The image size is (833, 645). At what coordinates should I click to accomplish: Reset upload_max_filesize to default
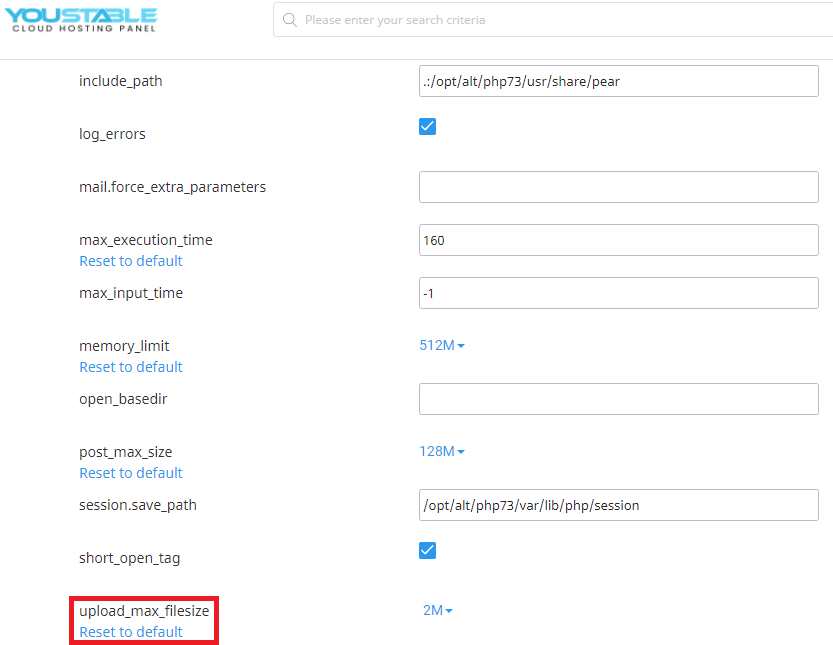[131, 632]
